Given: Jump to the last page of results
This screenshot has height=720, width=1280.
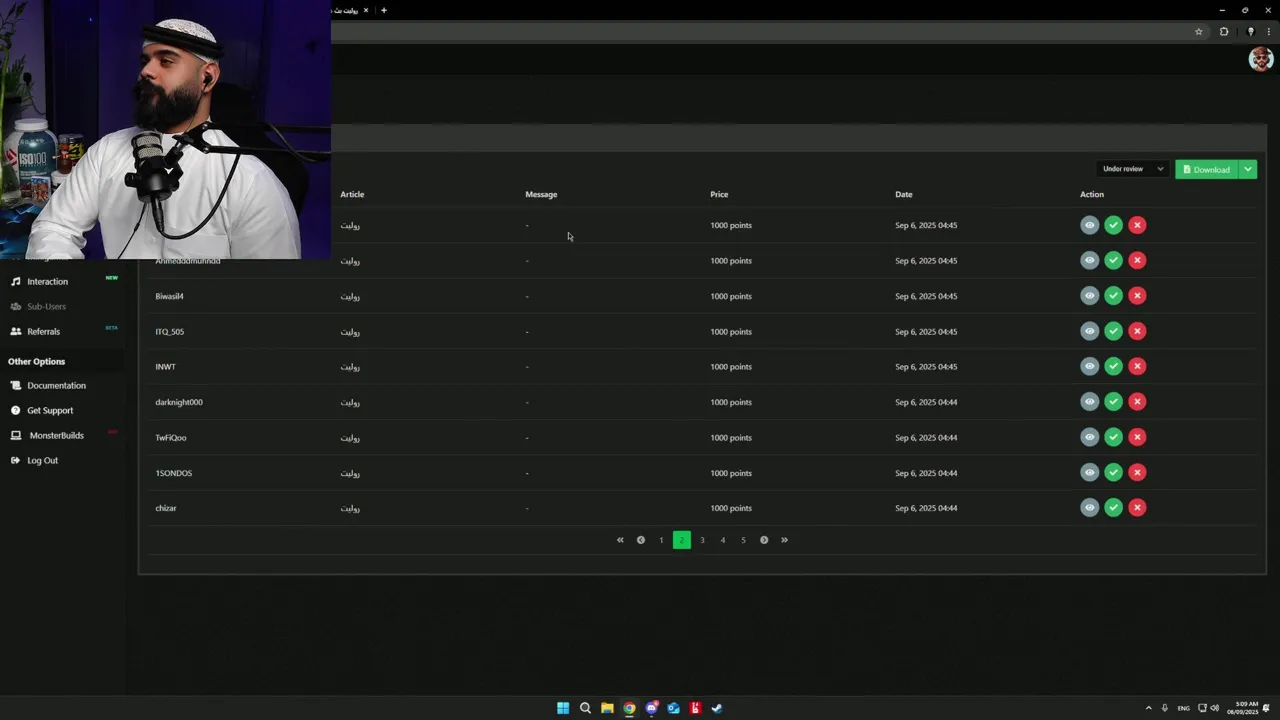Looking at the screenshot, I should [784, 540].
